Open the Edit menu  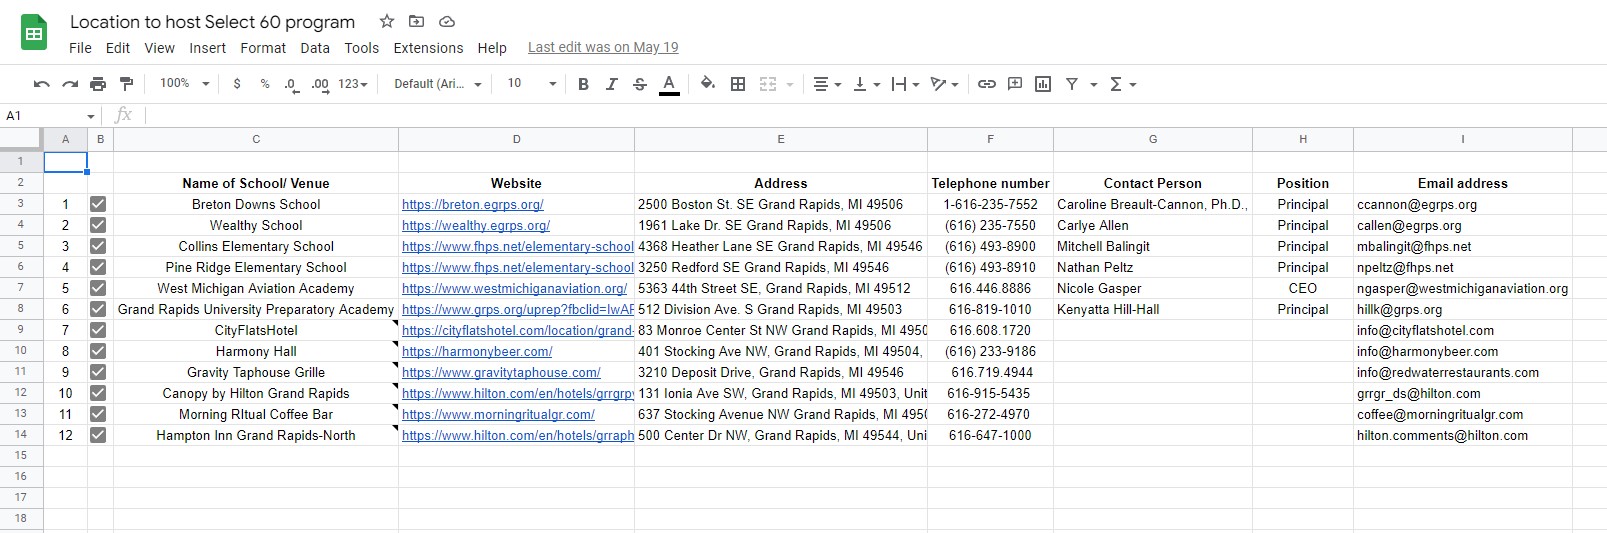[118, 48]
